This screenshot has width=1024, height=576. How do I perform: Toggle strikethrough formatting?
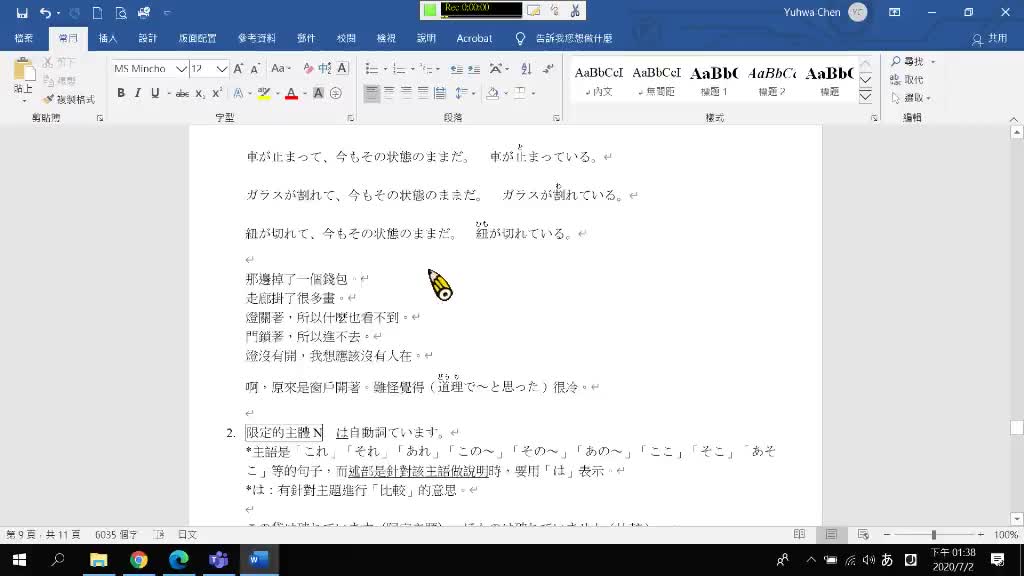[x=183, y=93]
